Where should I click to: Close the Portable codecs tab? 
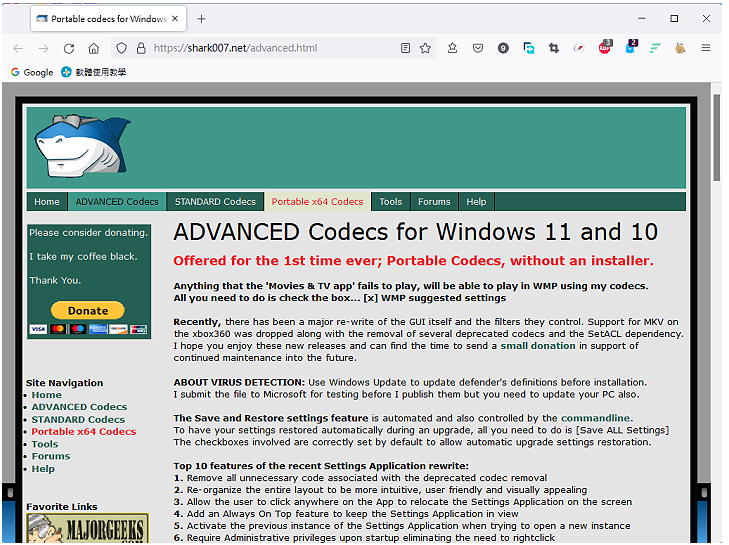click(x=175, y=19)
